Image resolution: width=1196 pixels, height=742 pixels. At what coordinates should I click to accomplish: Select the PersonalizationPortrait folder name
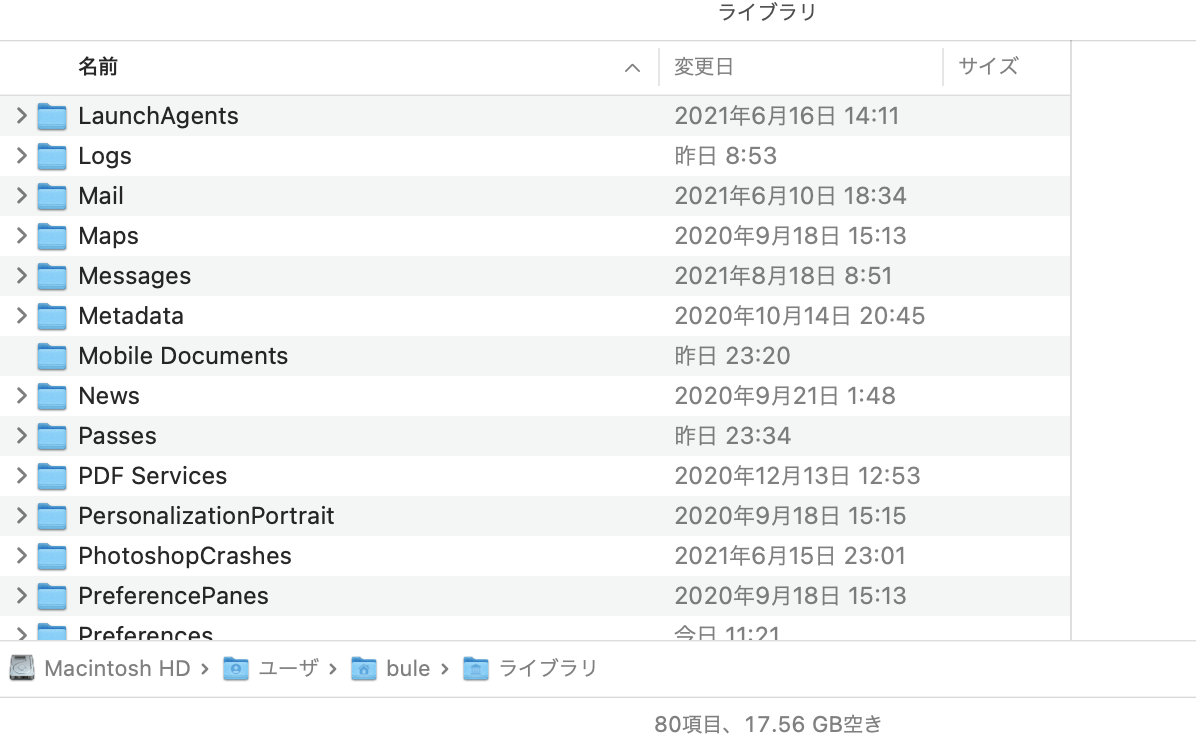pos(206,516)
